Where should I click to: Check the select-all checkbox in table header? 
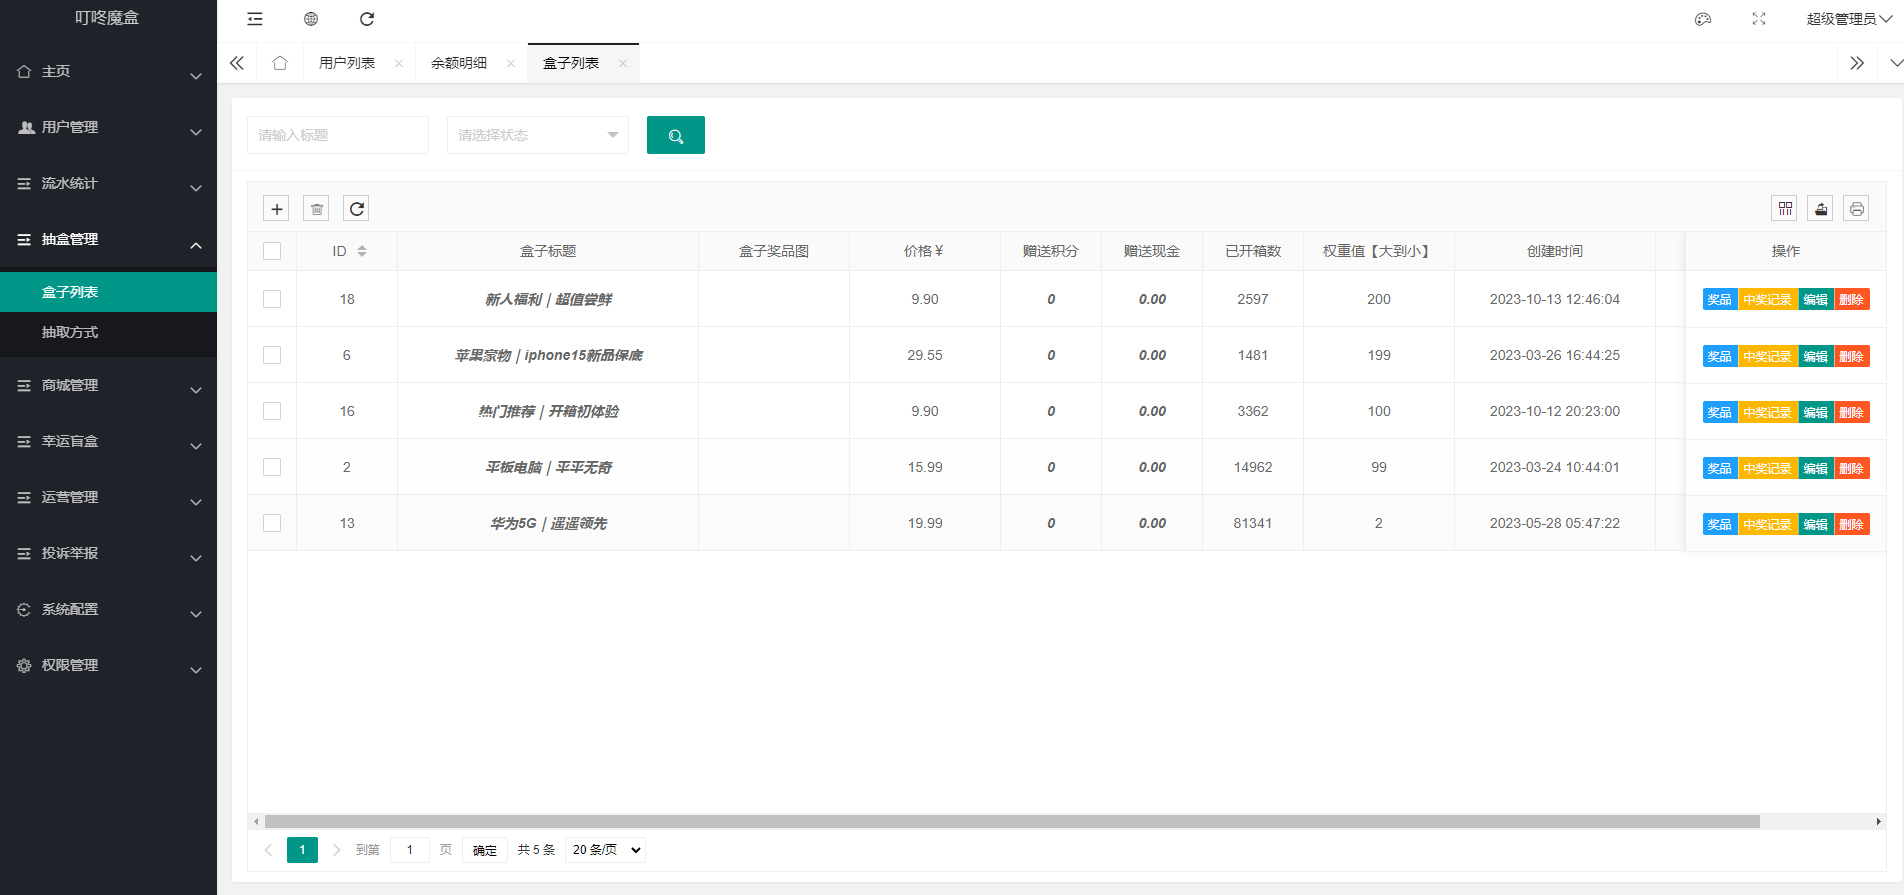pos(272,251)
